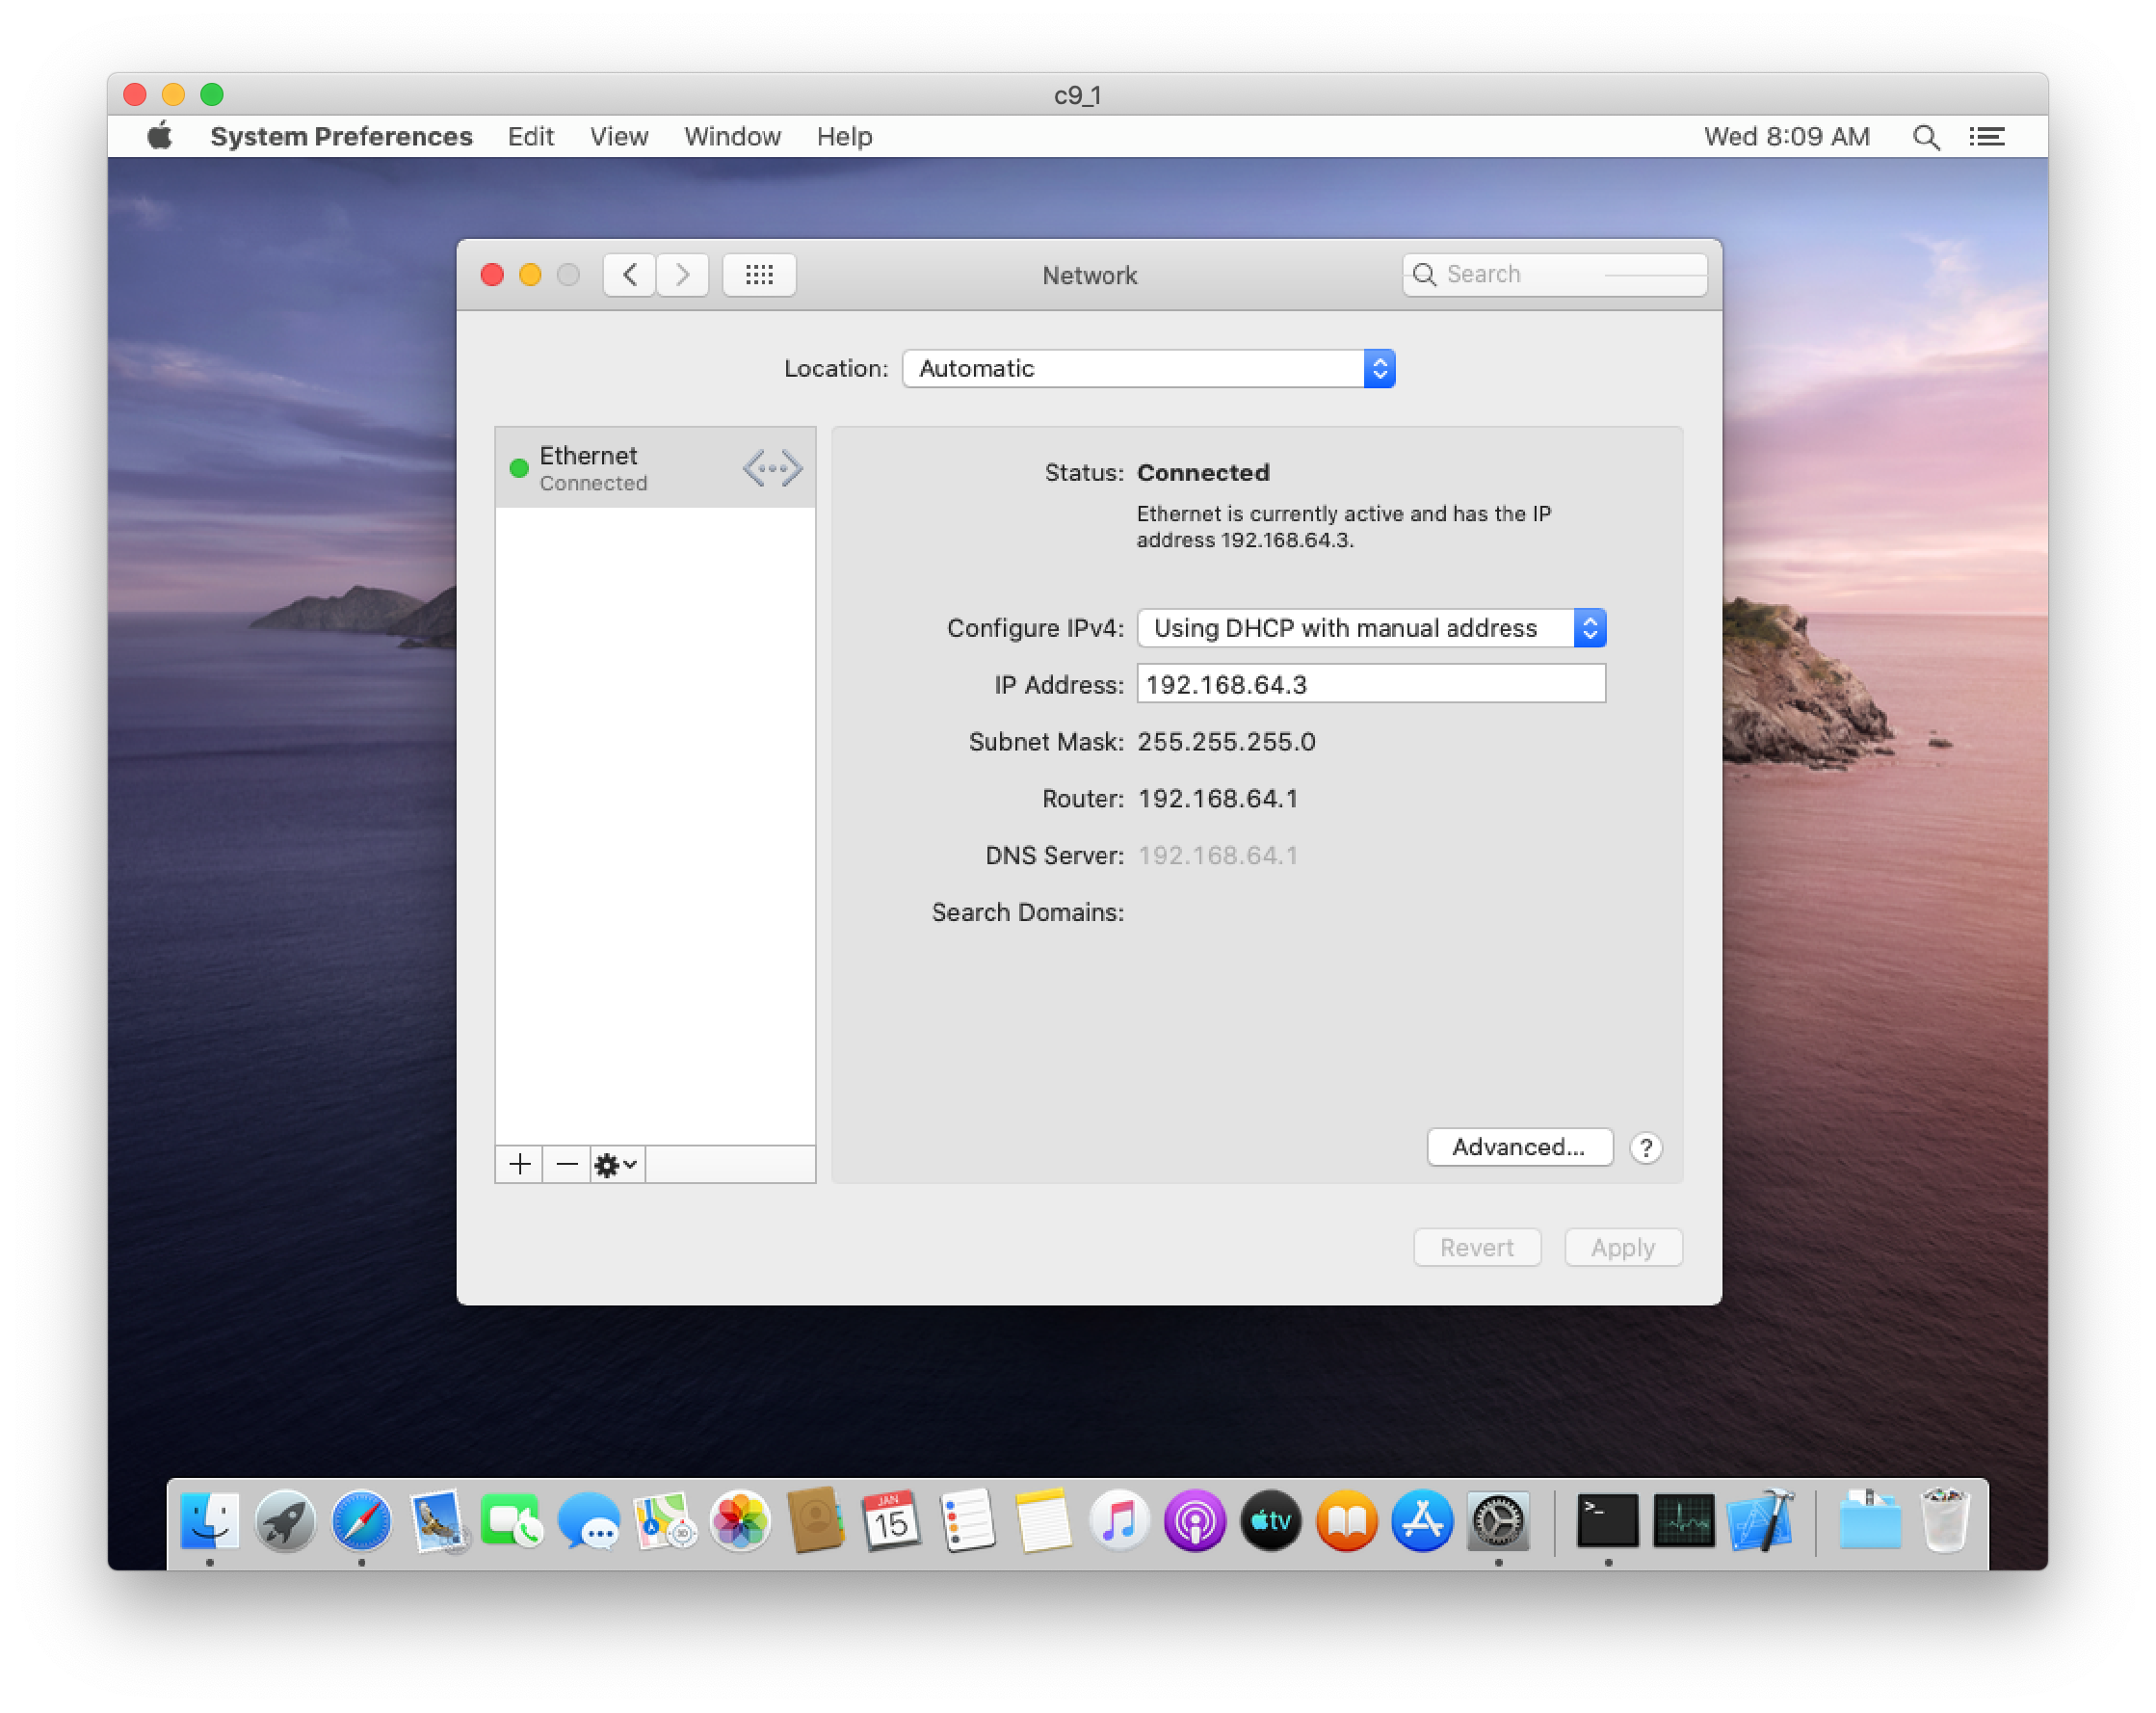Screen dimensions: 2156x1713
Task: Open Photos from the dock
Action: (740, 1521)
